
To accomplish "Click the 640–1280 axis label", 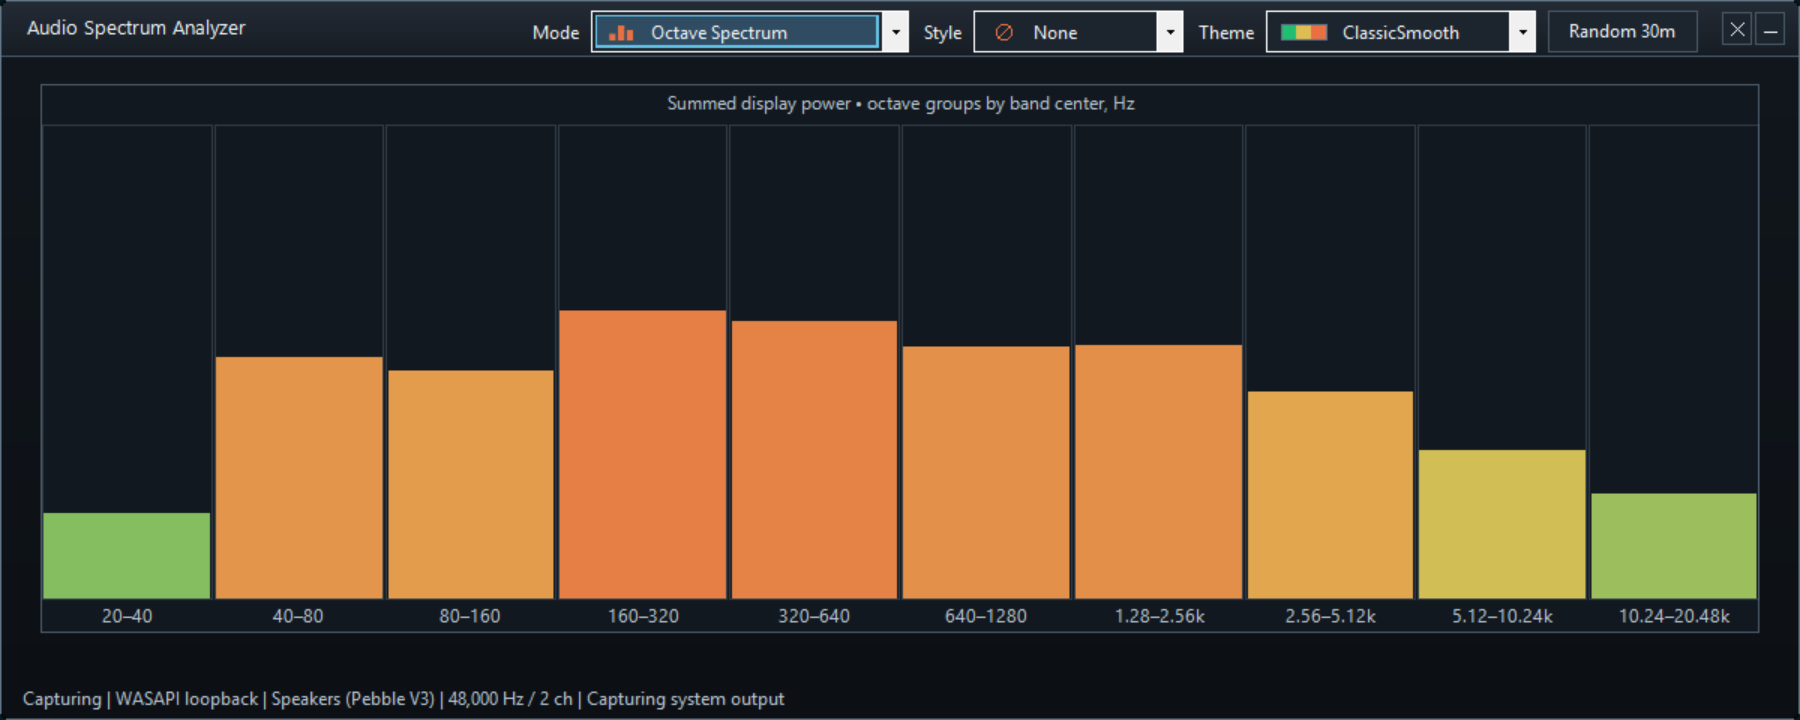I will [x=986, y=616].
